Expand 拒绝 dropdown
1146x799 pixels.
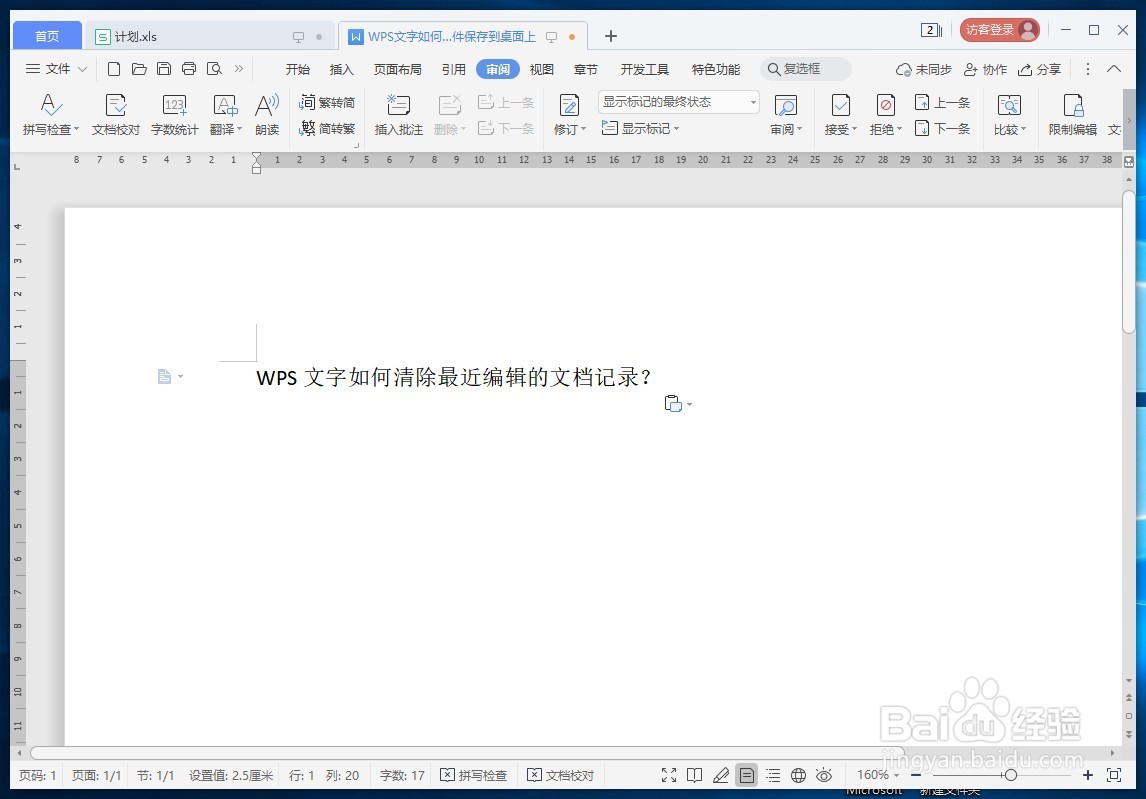(x=899, y=129)
